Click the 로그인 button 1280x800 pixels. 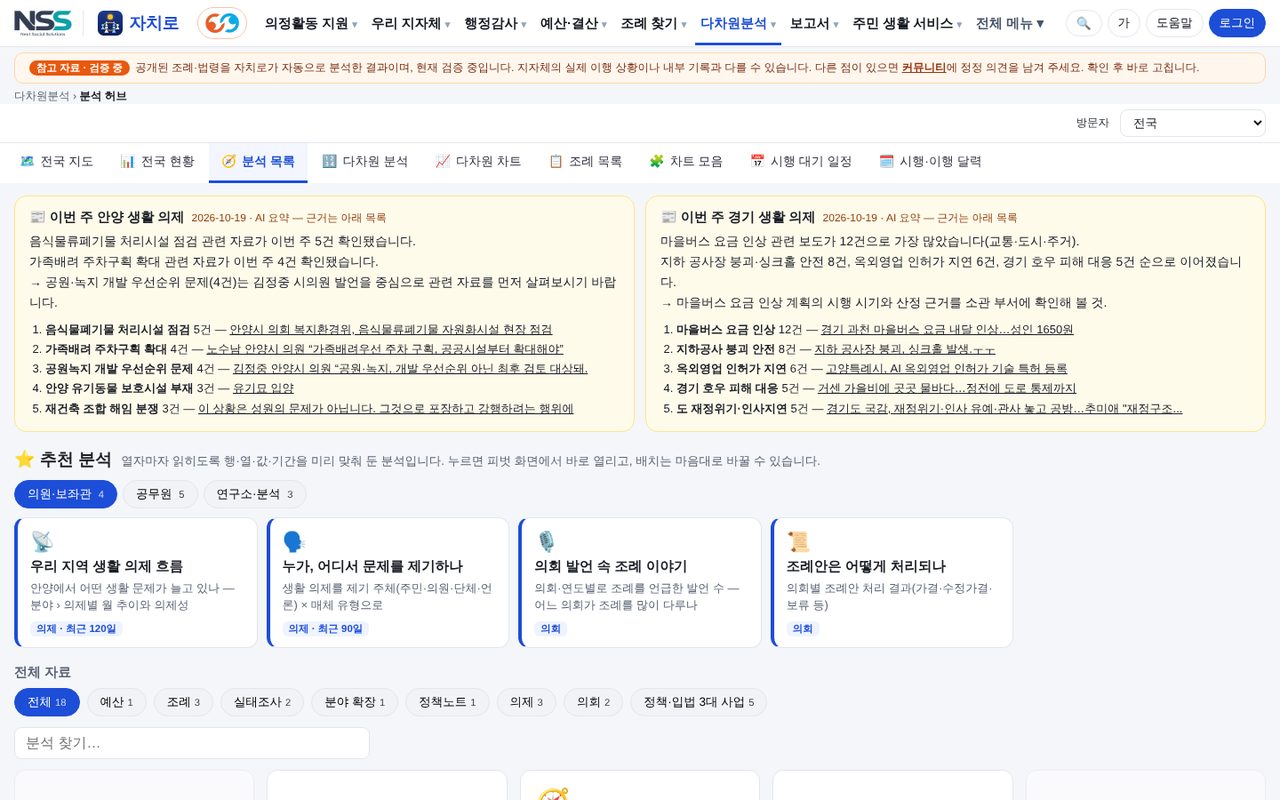(1237, 23)
